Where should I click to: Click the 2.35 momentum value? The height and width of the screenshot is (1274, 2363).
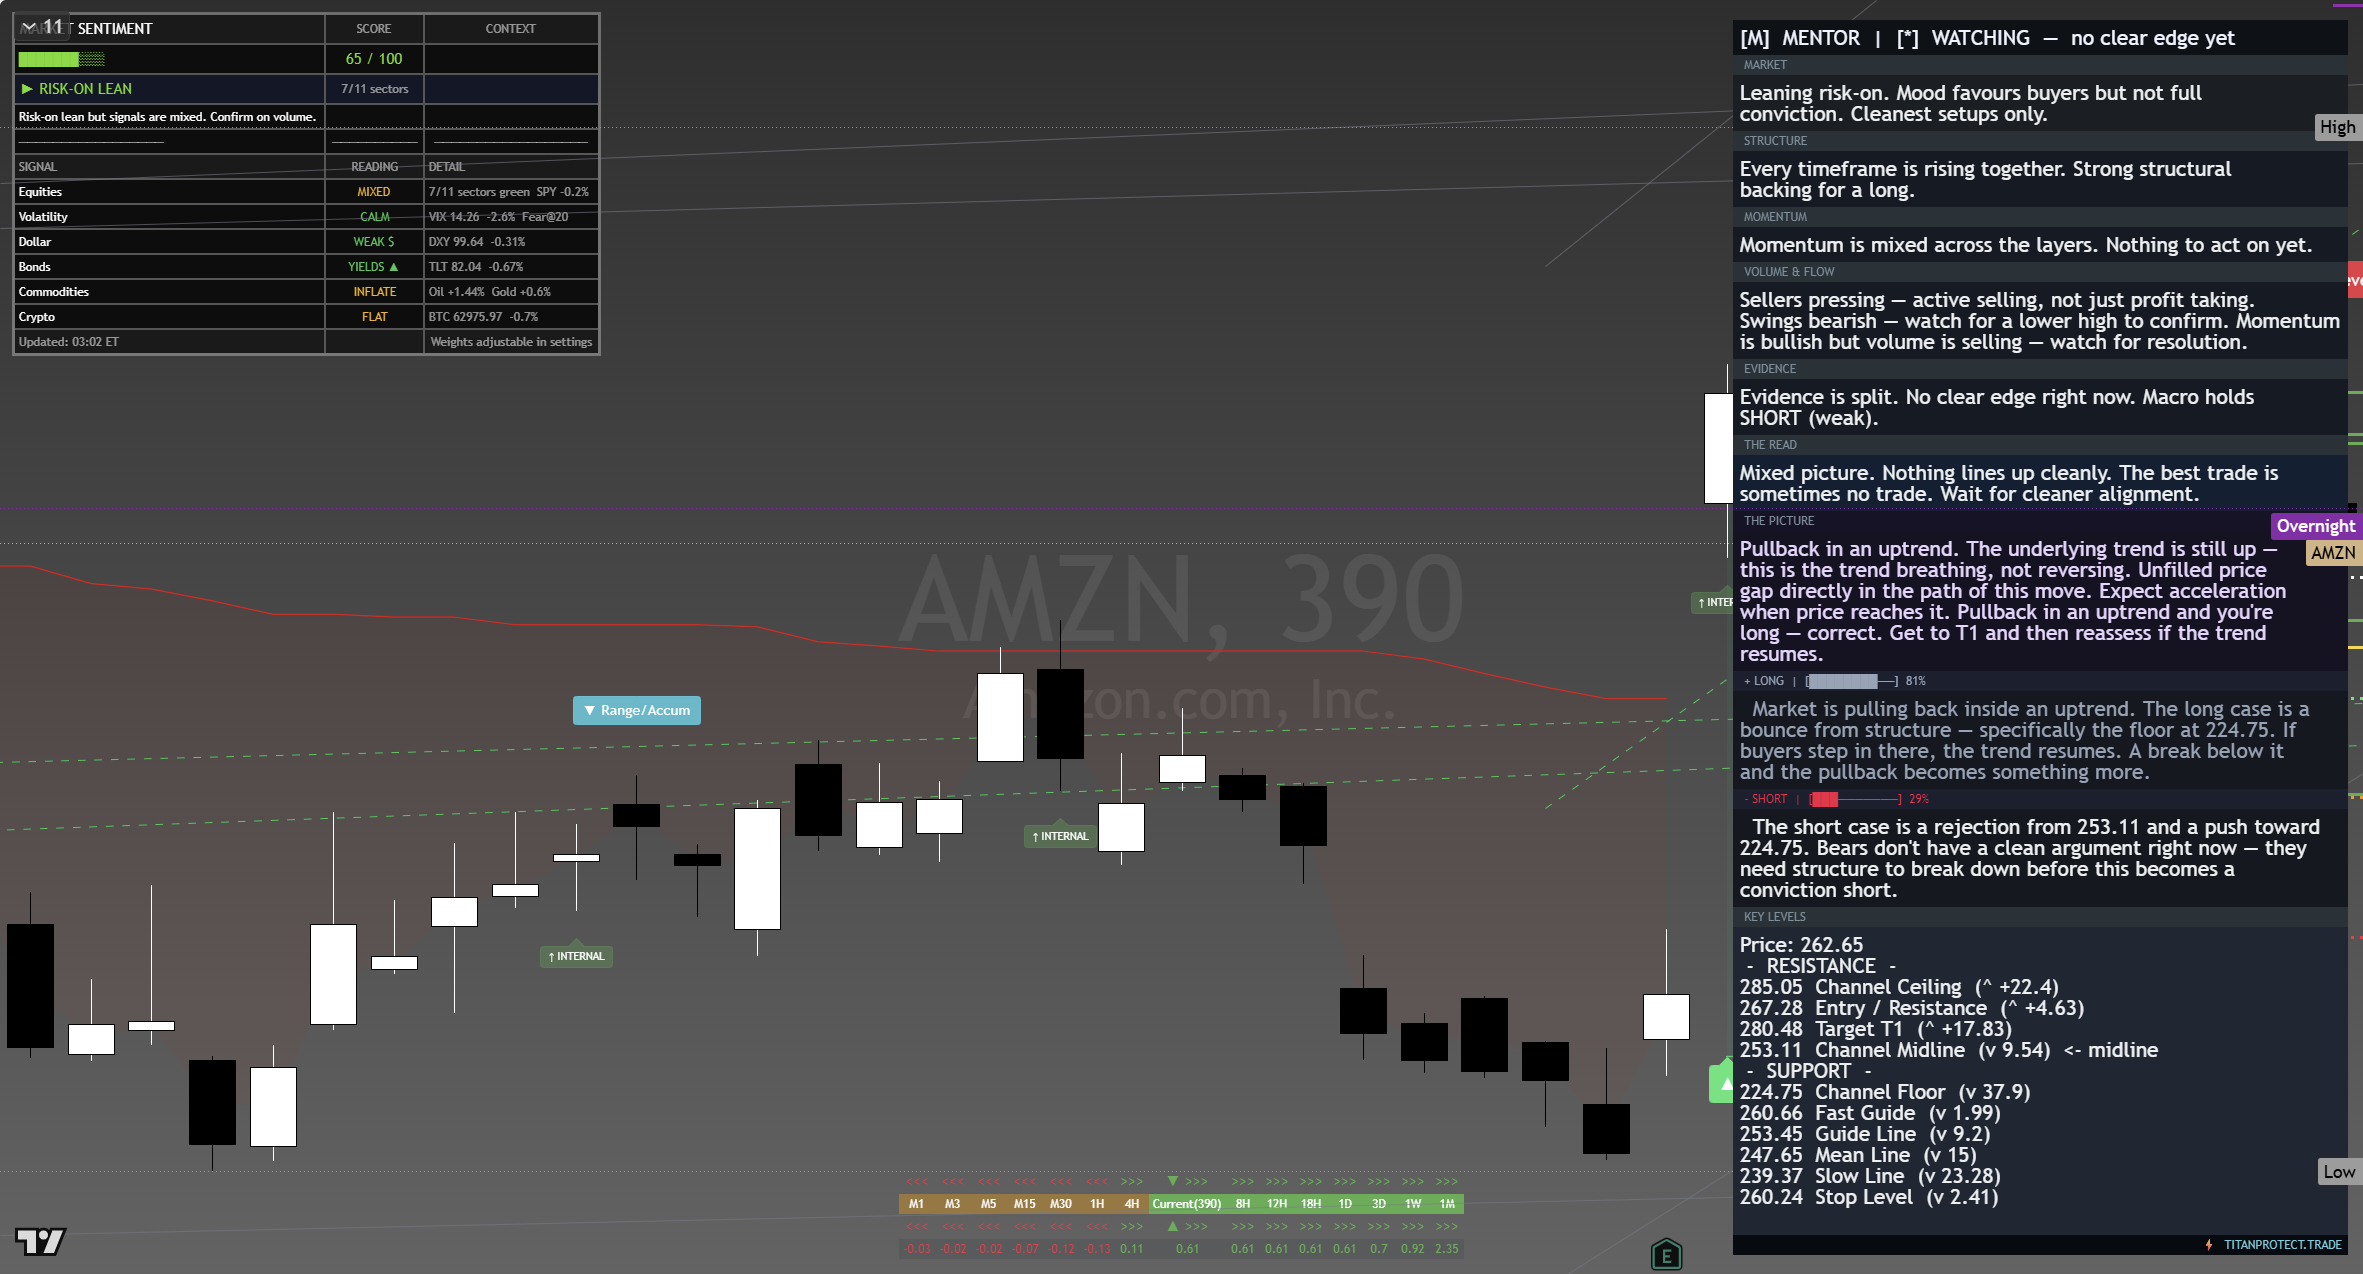pos(1447,1249)
